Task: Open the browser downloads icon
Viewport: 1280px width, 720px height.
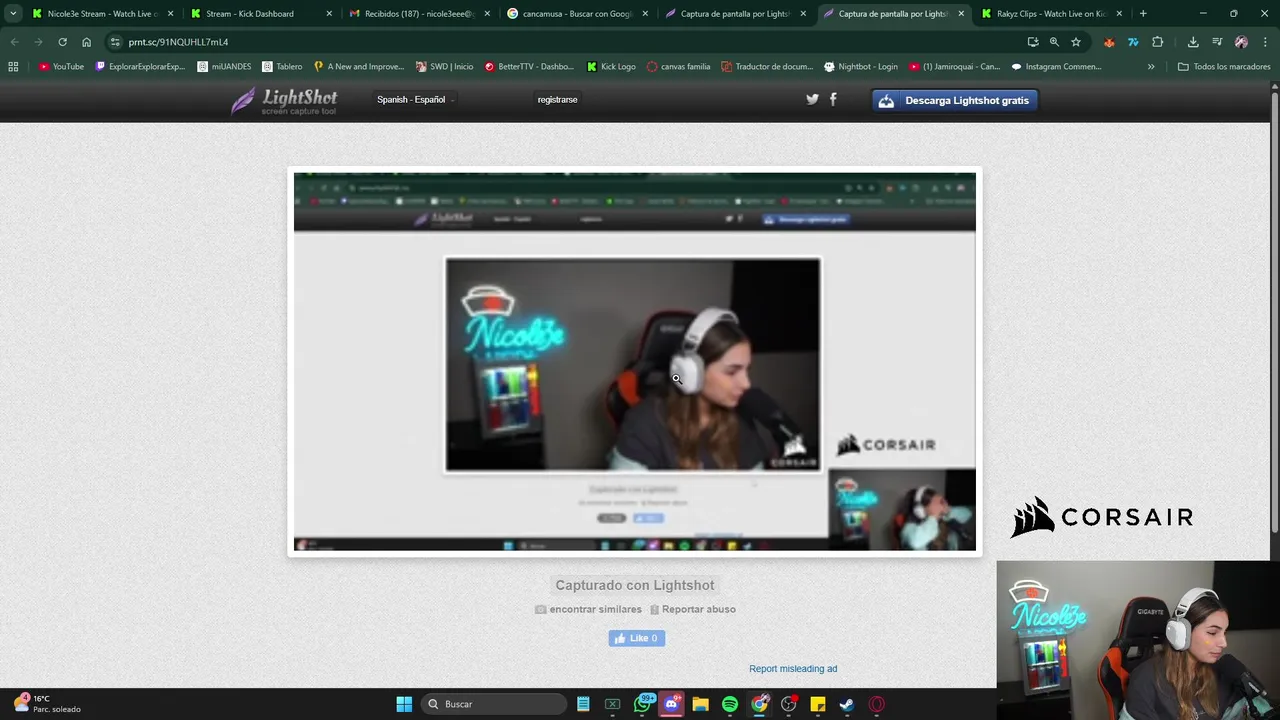Action: click(x=1193, y=42)
